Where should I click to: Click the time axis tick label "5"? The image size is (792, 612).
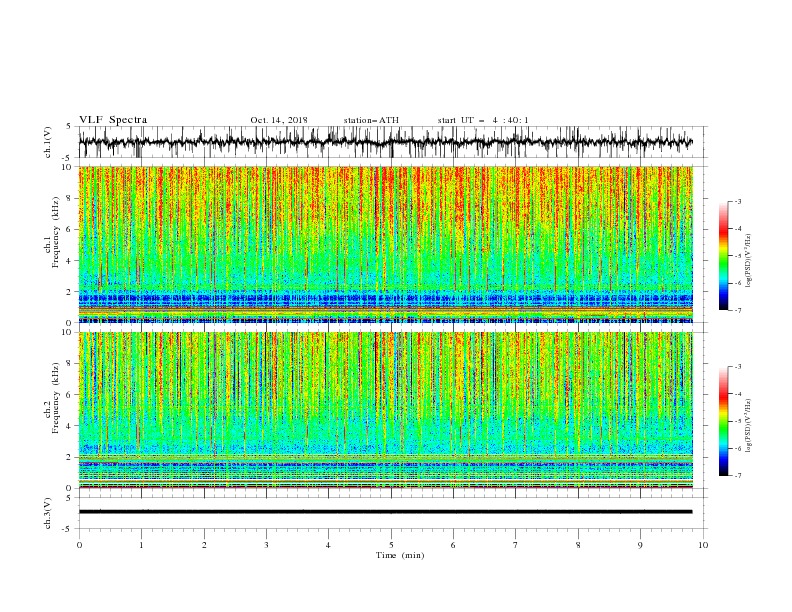(391, 545)
